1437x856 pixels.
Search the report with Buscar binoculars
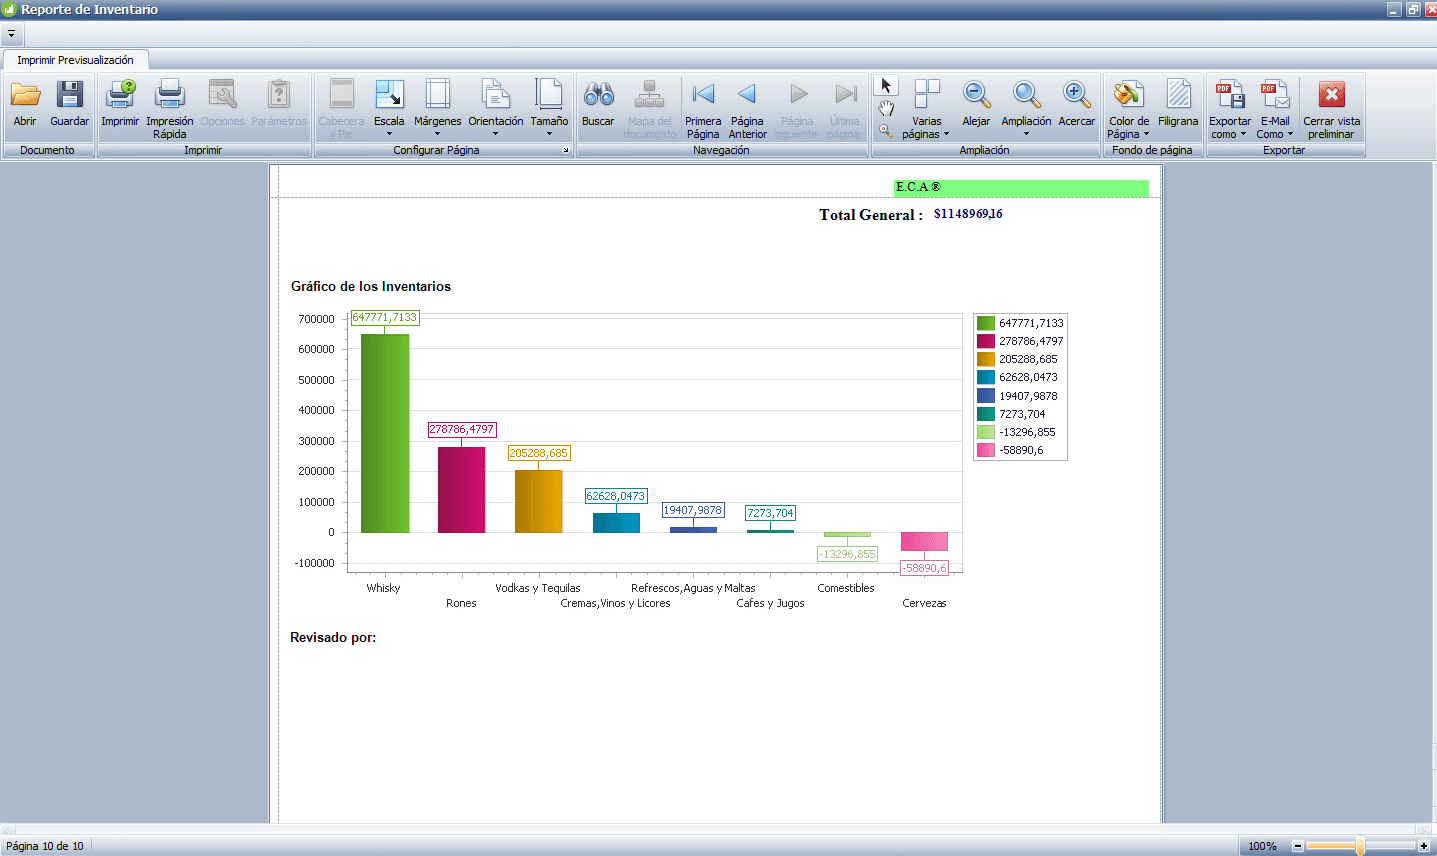[x=598, y=105]
